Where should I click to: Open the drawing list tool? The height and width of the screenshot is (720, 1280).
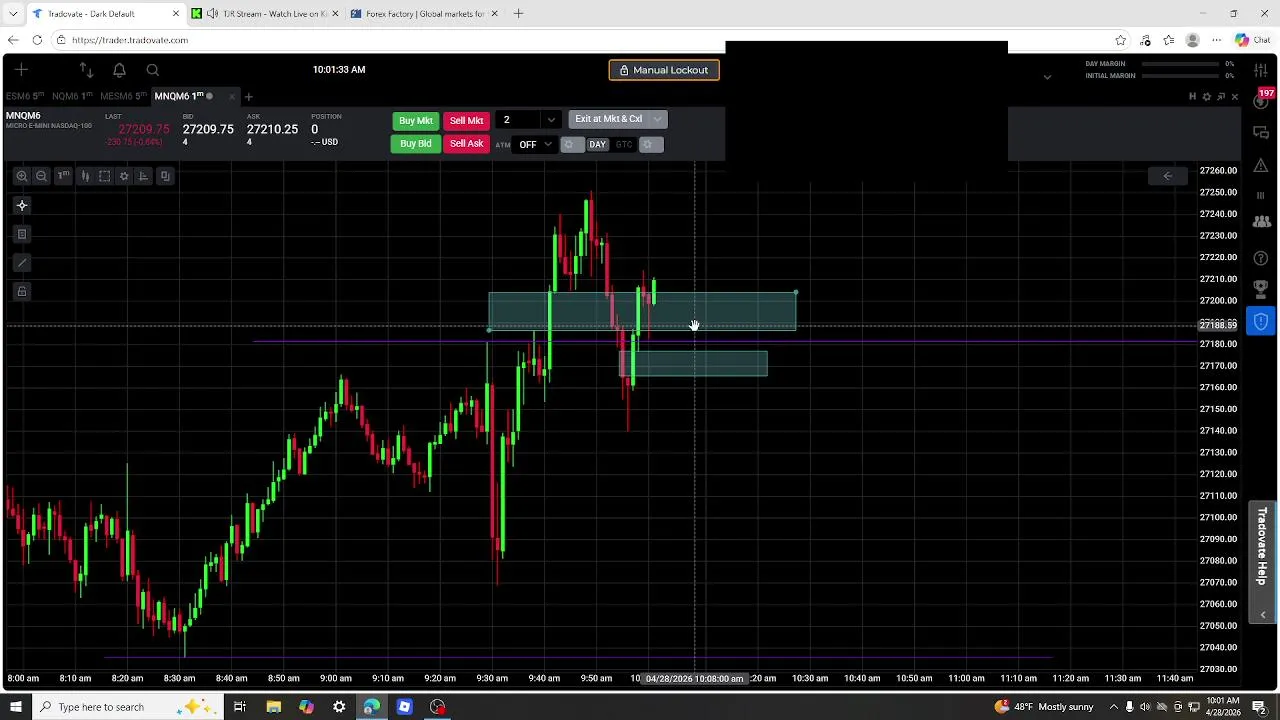pyautogui.click(x=22, y=234)
